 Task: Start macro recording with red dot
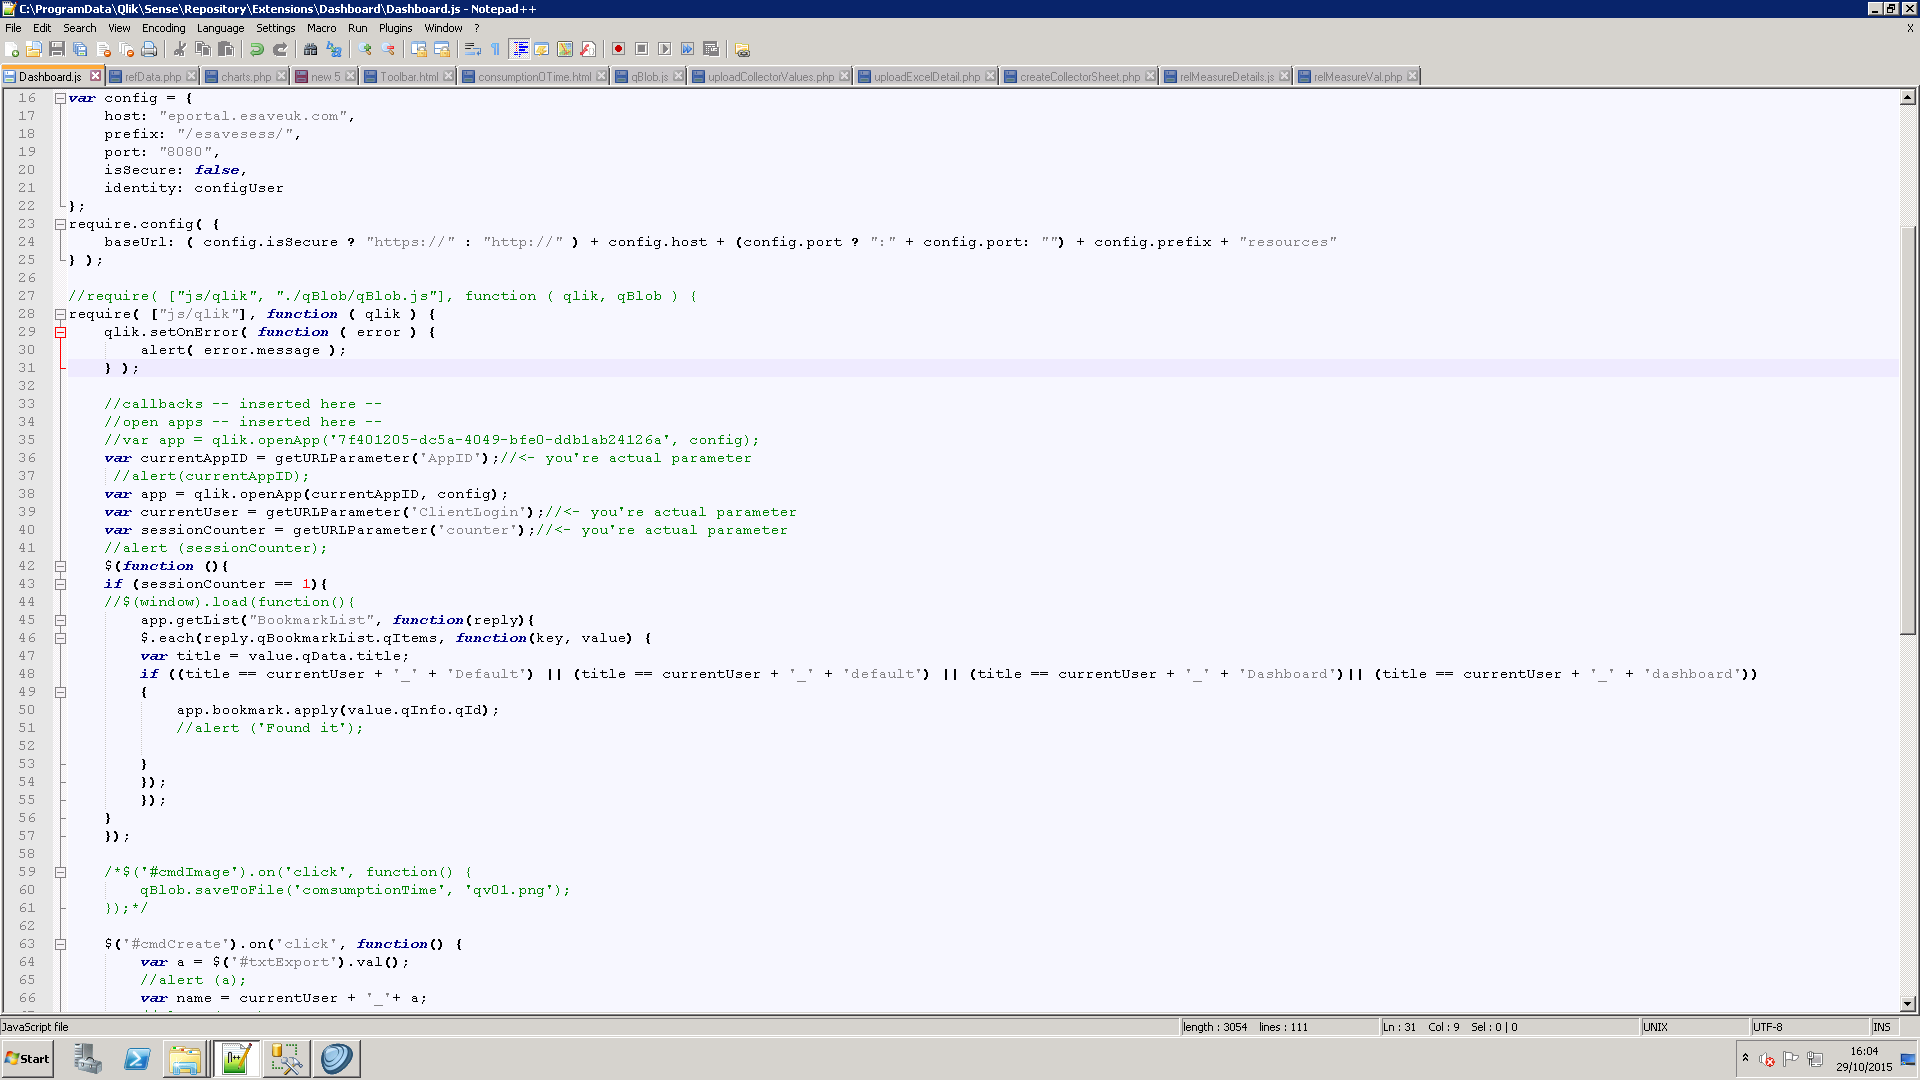point(619,49)
